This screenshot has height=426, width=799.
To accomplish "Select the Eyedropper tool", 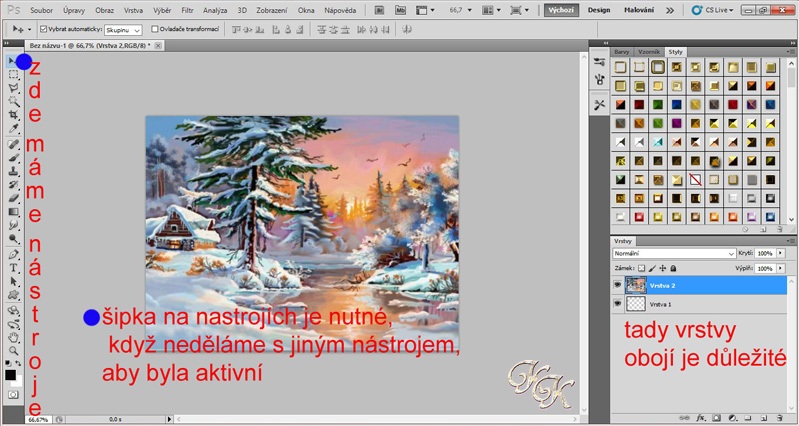I will pyautogui.click(x=13, y=128).
